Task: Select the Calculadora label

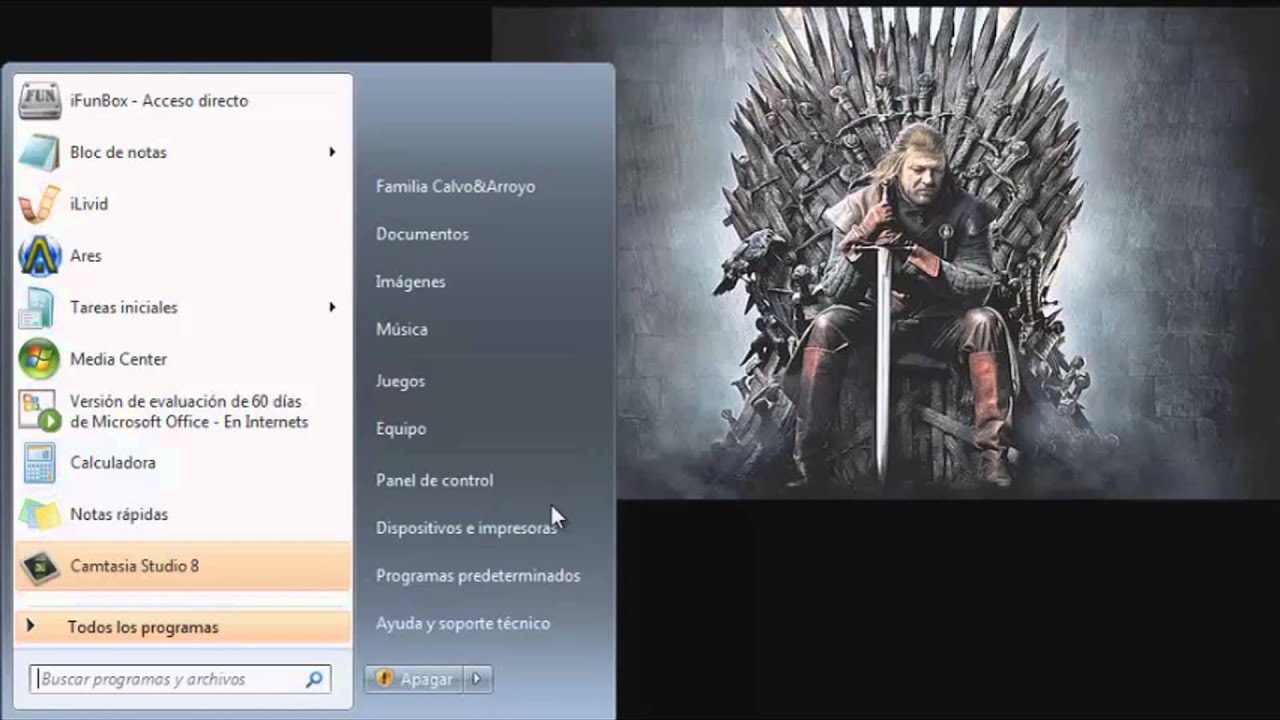Action: tap(113, 463)
